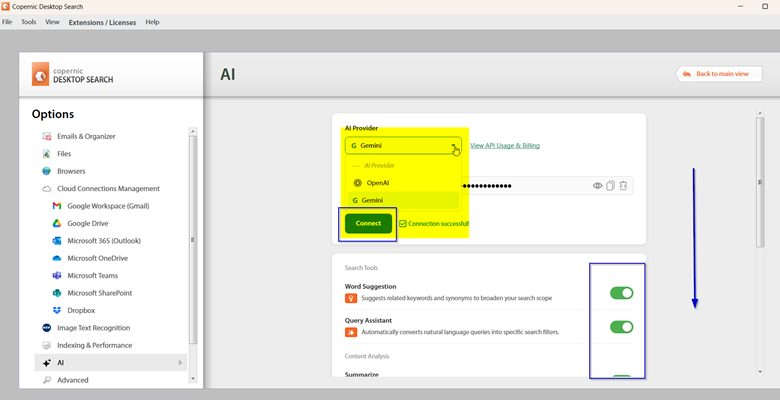This screenshot has height=400, width=780.
Task: Click the Microsoft OneDrive cloud icon
Action: (x=57, y=258)
